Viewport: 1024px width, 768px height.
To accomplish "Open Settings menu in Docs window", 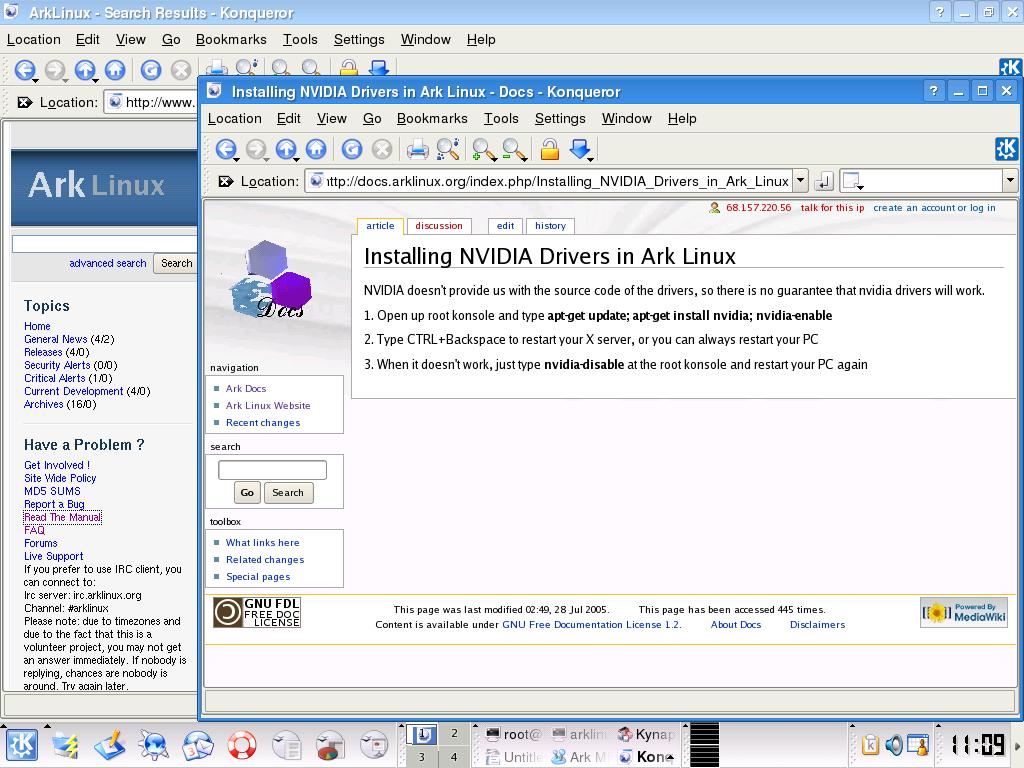I will 560,119.
